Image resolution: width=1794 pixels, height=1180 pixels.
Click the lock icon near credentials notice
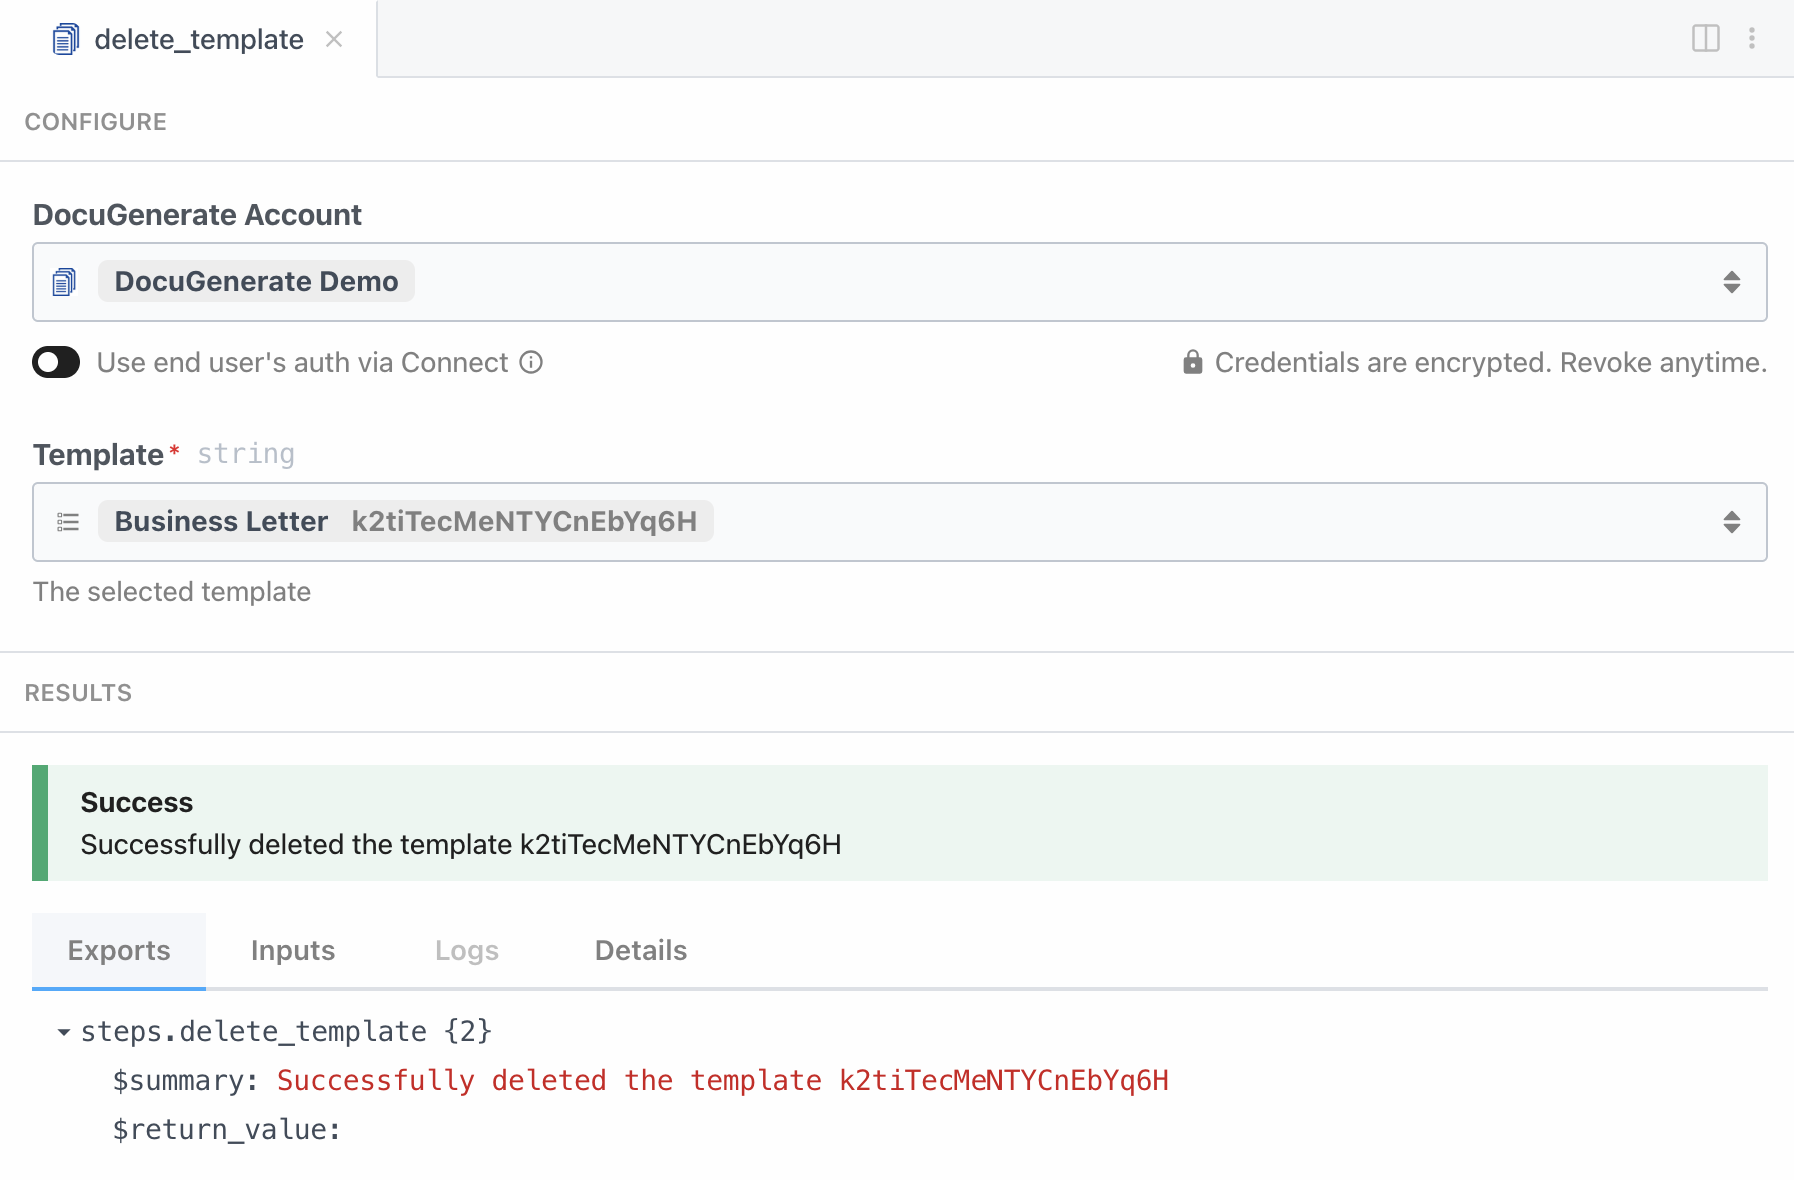pos(1192,362)
